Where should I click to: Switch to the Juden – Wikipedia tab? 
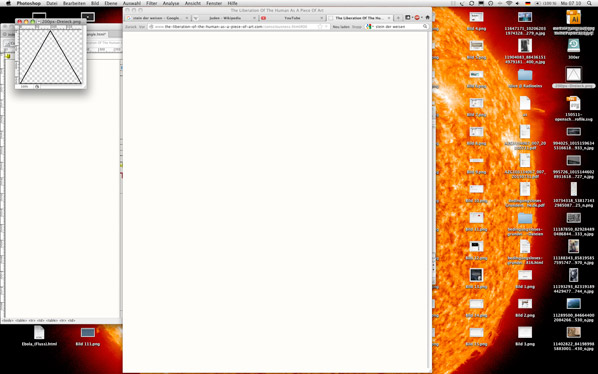pyautogui.click(x=224, y=18)
